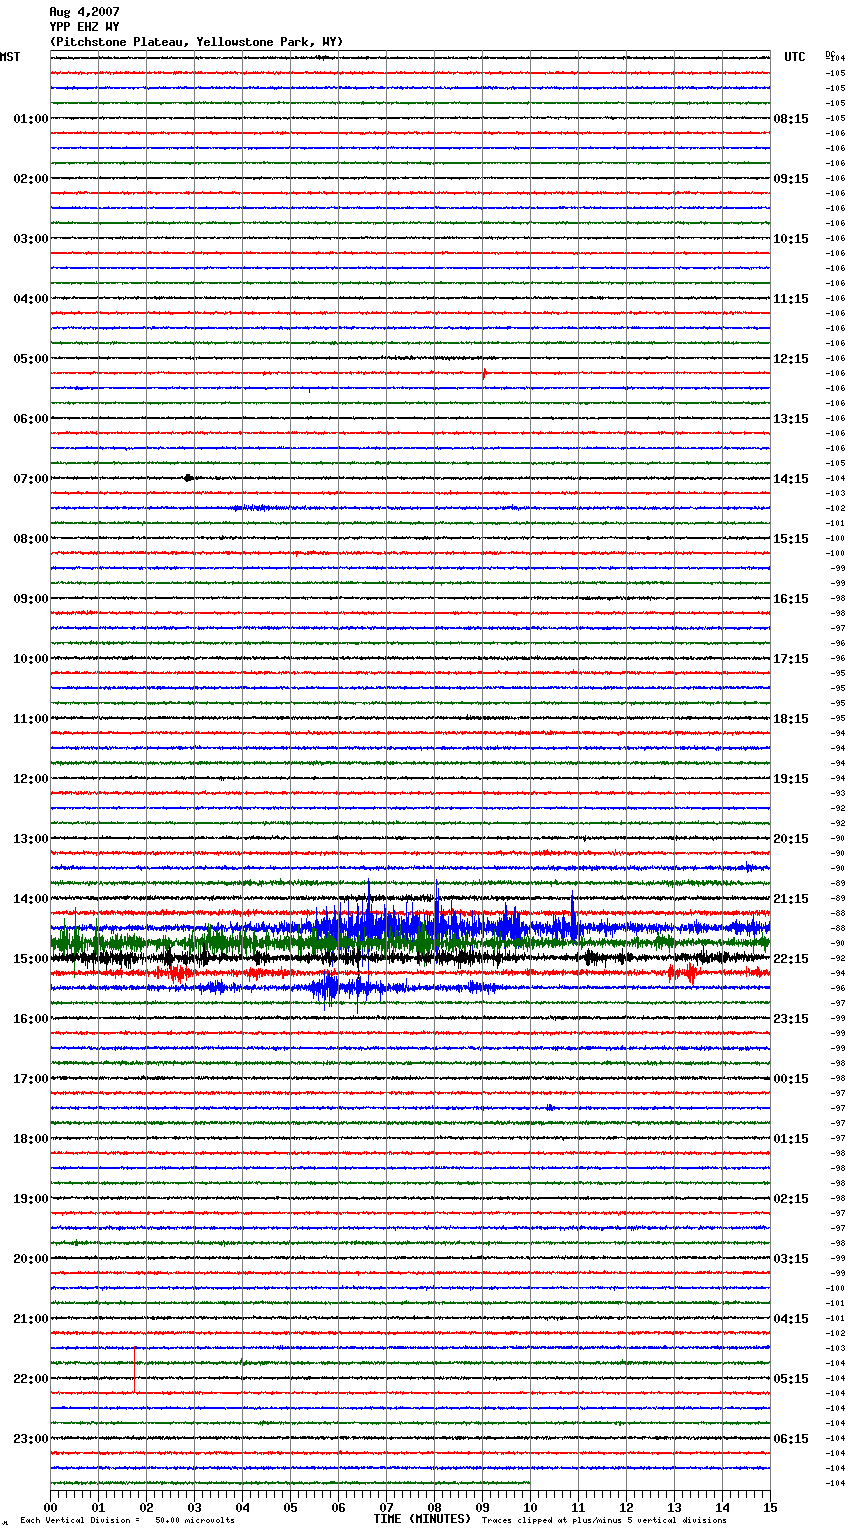The width and height of the screenshot is (850, 1534).
Task: Click the 04:00 MST time label
Action: pyautogui.click(x=30, y=299)
